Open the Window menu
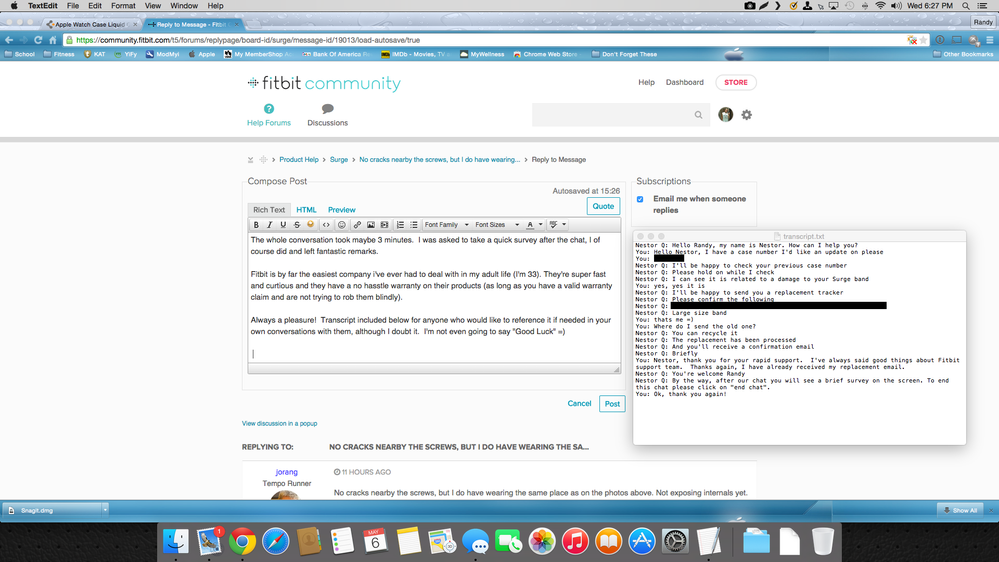 coord(184,6)
